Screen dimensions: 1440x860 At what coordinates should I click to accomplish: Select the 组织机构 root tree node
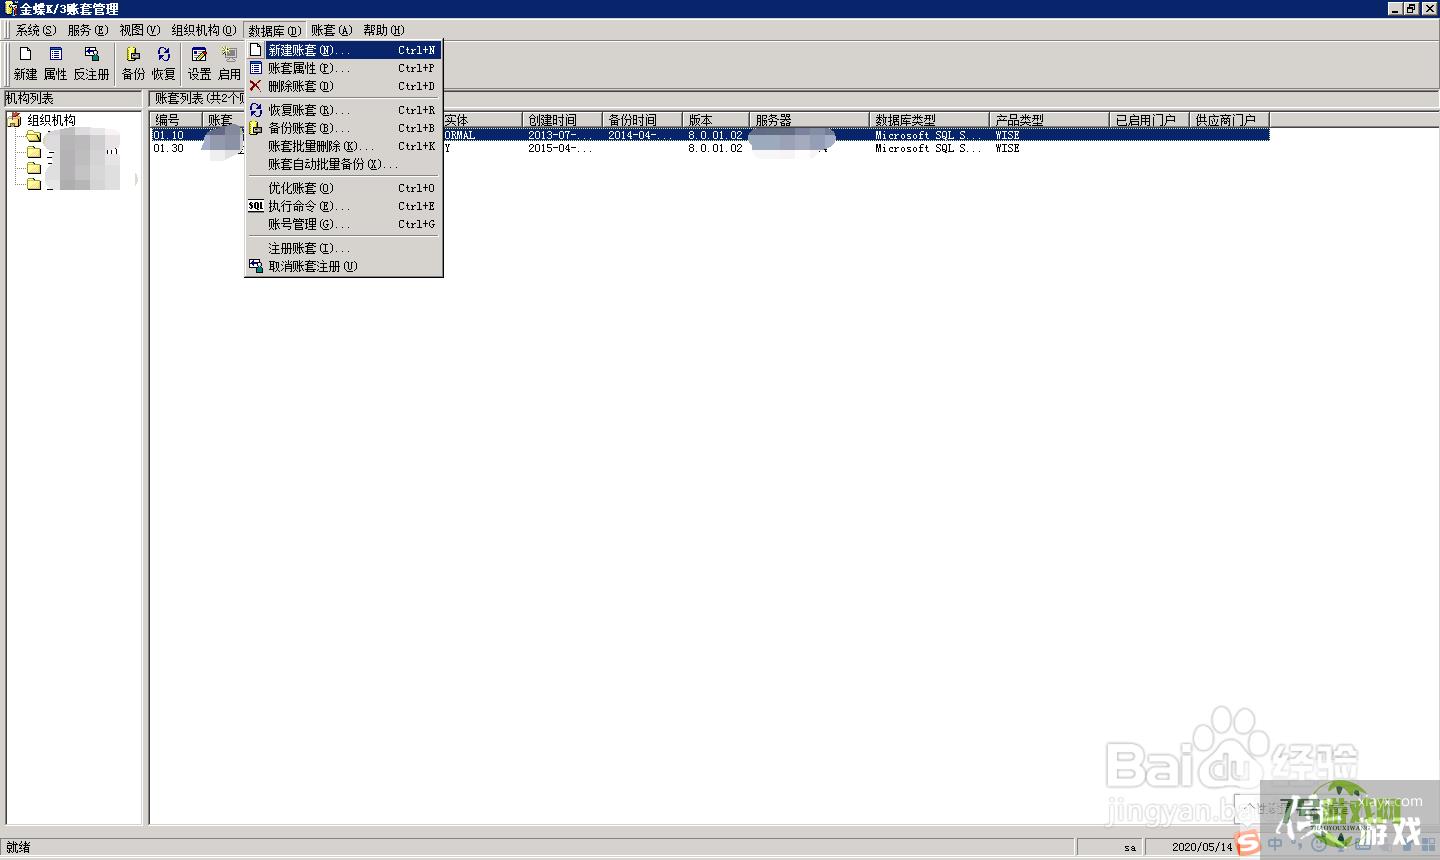(51, 120)
